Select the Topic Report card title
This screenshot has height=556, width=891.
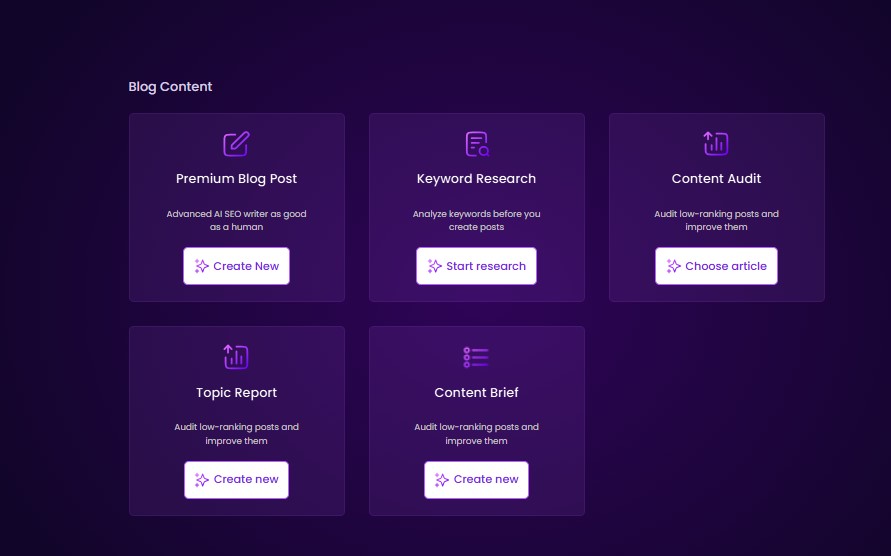(236, 393)
